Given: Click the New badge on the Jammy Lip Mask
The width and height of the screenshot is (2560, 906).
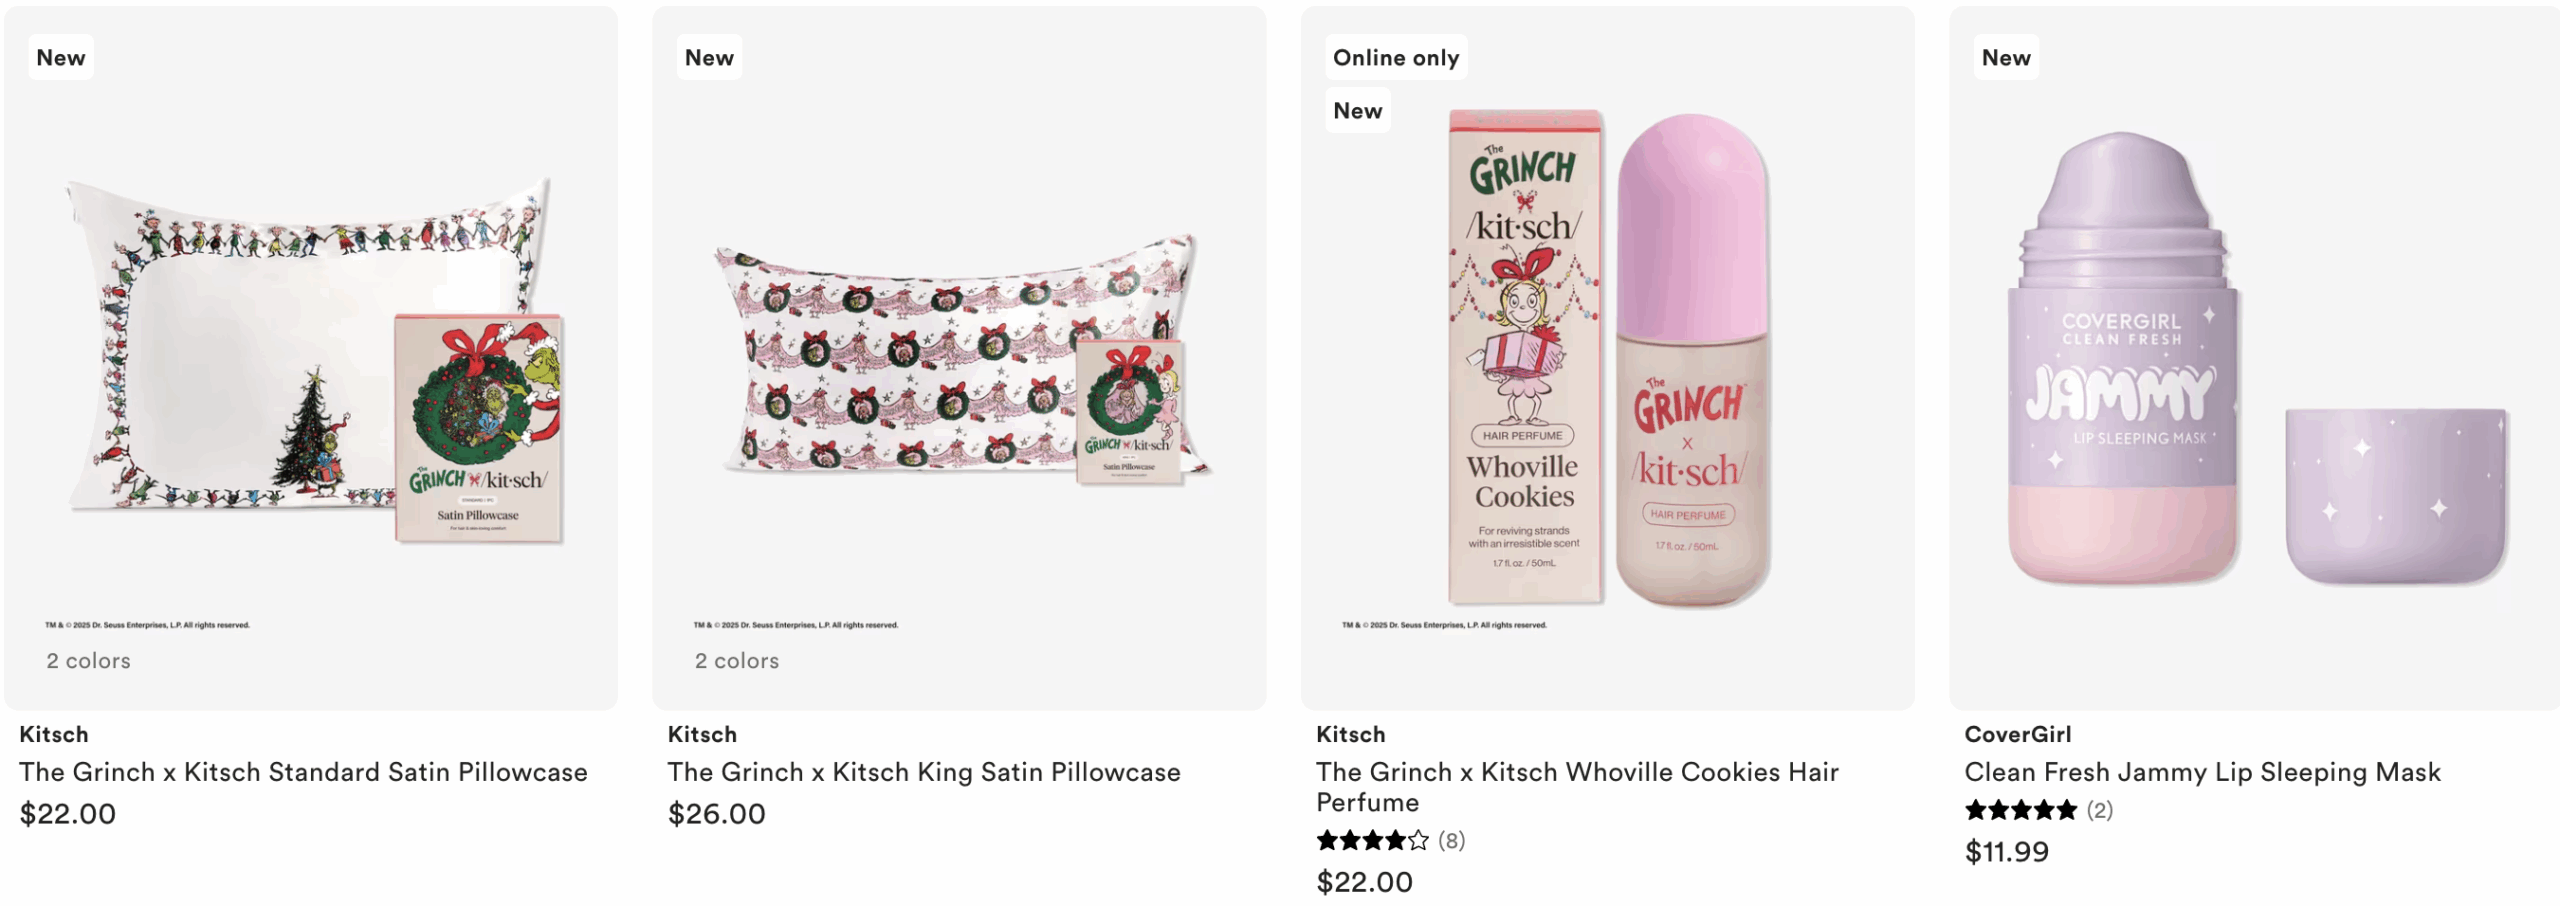Looking at the screenshot, I should (x=2006, y=58).
